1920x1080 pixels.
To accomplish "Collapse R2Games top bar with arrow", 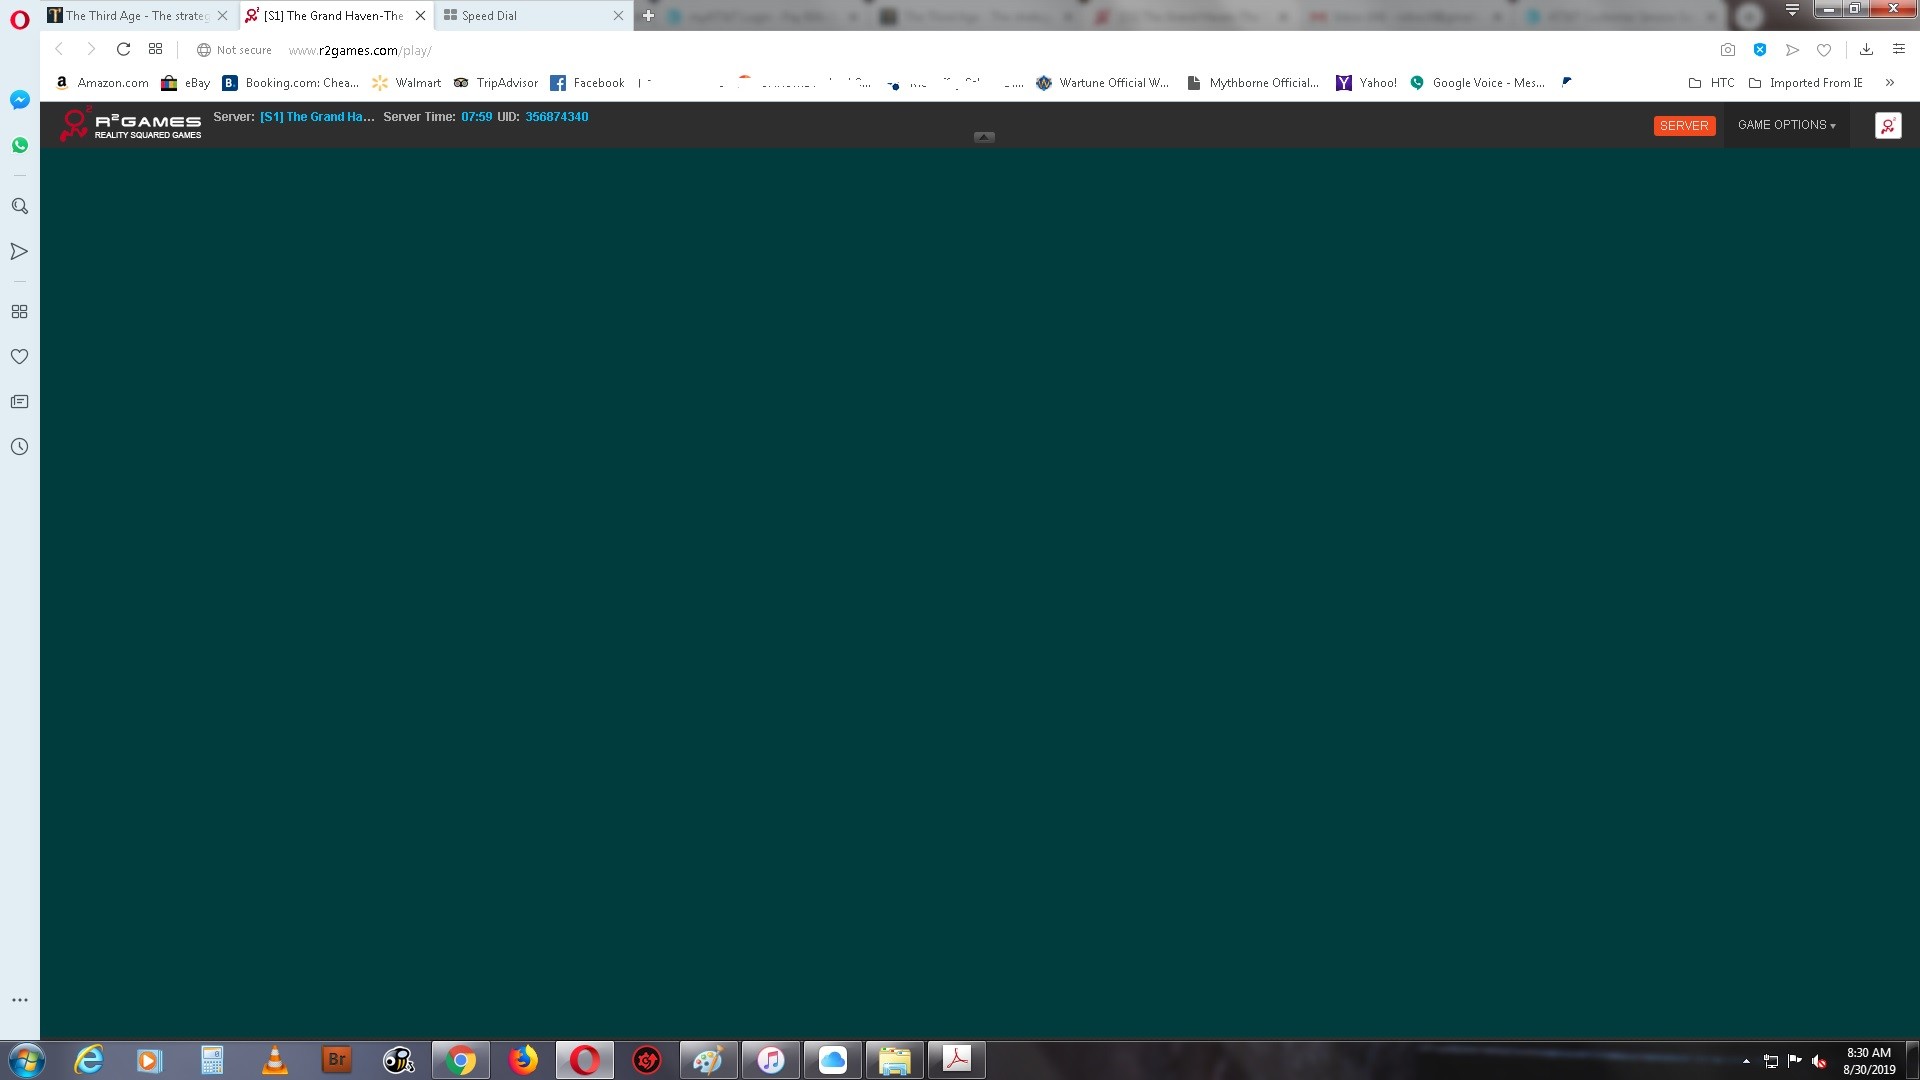I will point(984,137).
